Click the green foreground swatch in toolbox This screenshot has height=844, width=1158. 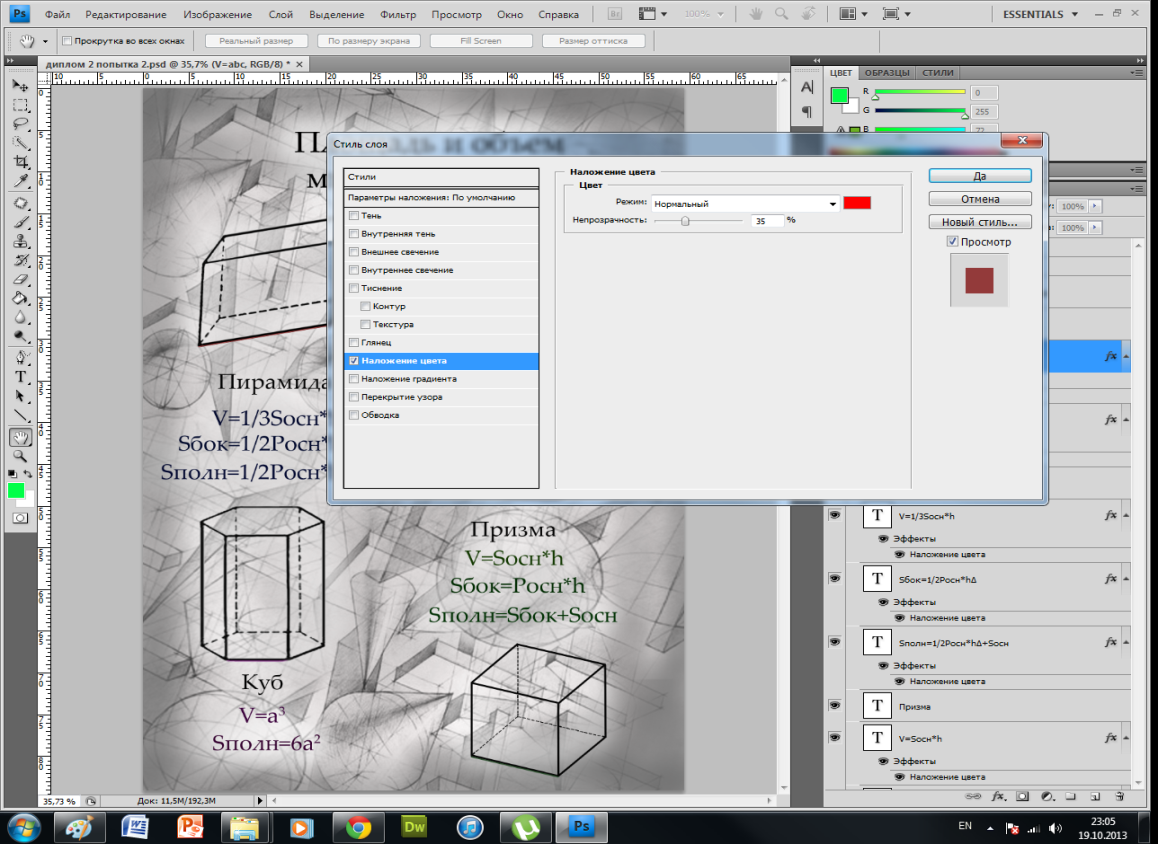click(x=16, y=491)
